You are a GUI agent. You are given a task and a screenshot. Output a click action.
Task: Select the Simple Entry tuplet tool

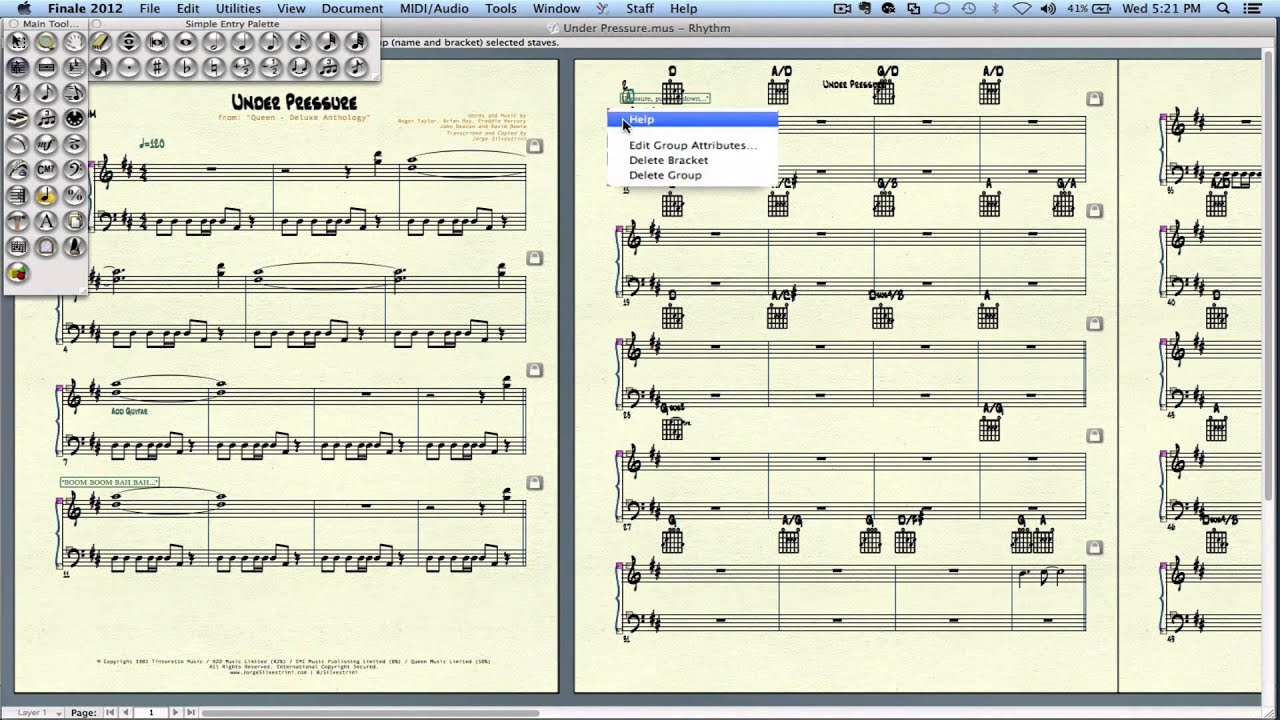point(327,68)
